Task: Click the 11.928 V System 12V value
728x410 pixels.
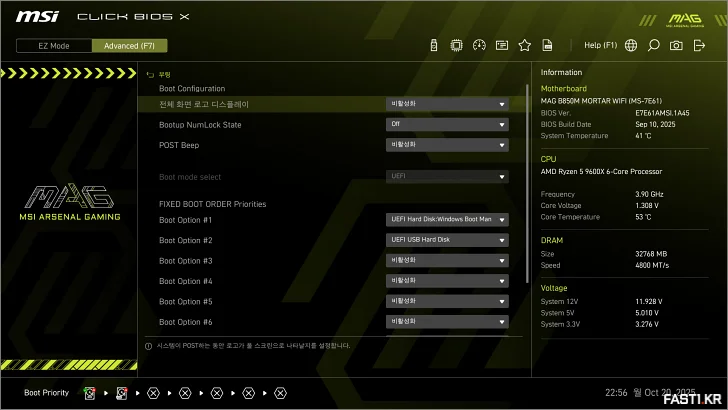Action: [649, 302]
